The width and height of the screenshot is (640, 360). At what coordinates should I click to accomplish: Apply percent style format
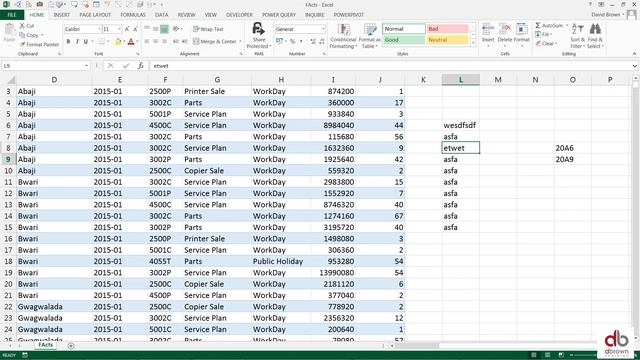pyautogui.click(x=292, y=41)
